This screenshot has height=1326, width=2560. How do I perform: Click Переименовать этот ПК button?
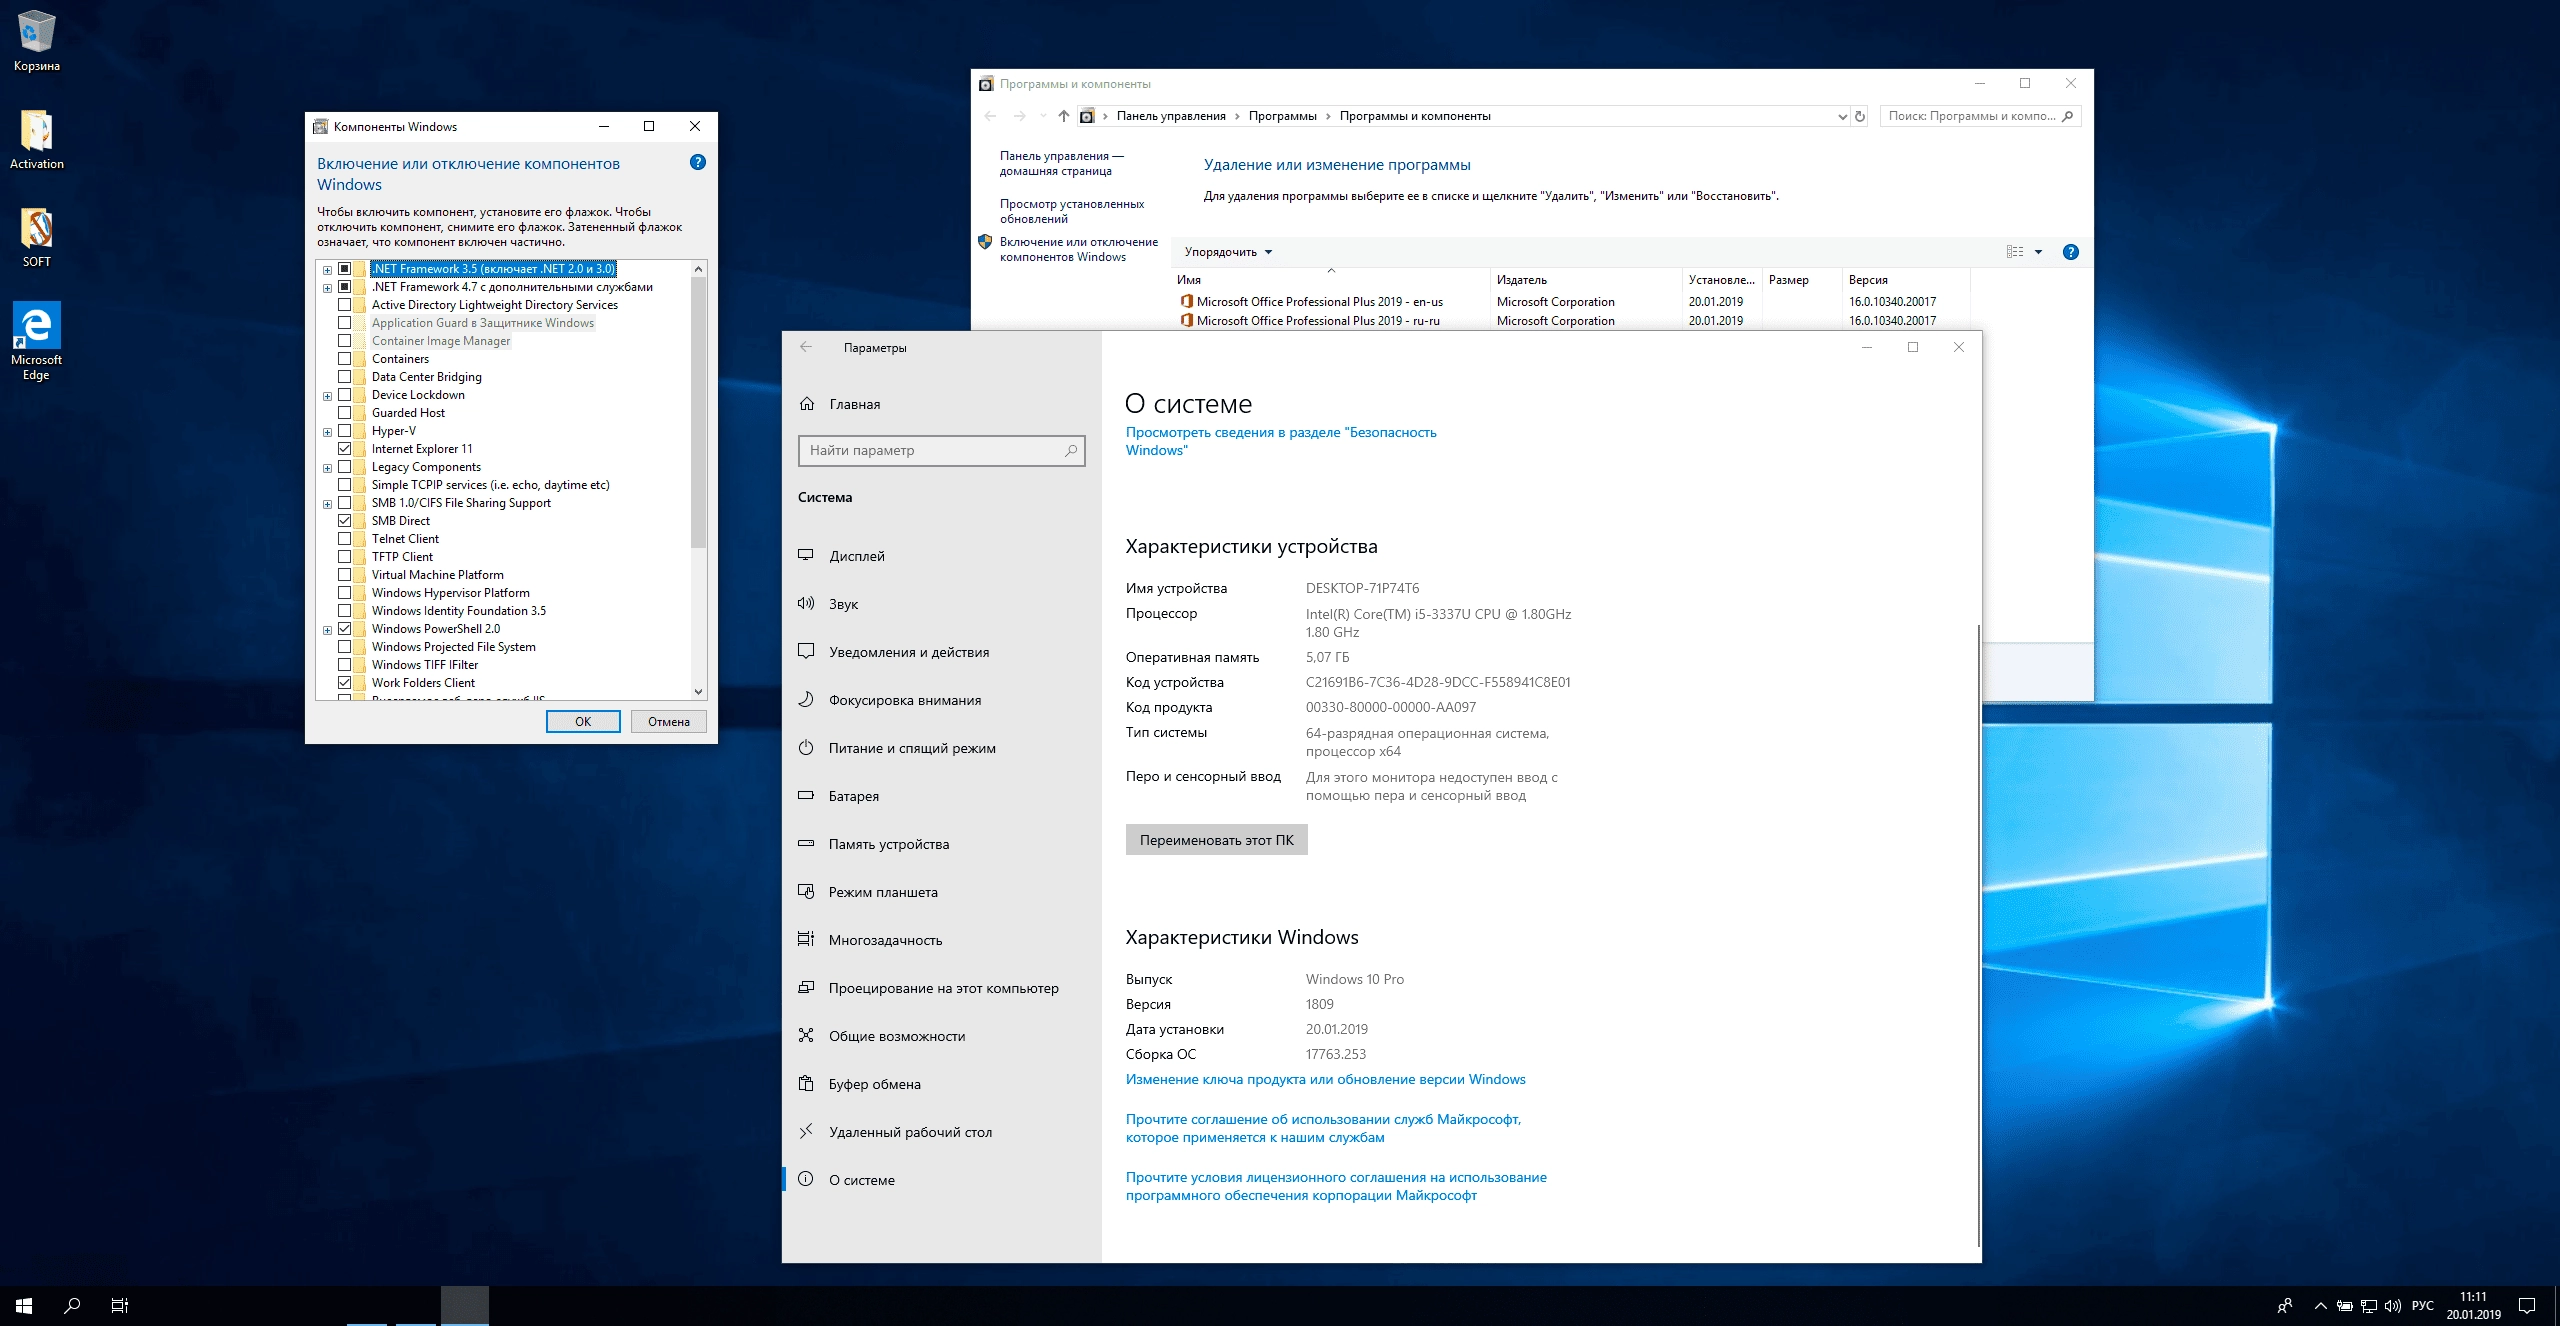[x=1216, y=840]
